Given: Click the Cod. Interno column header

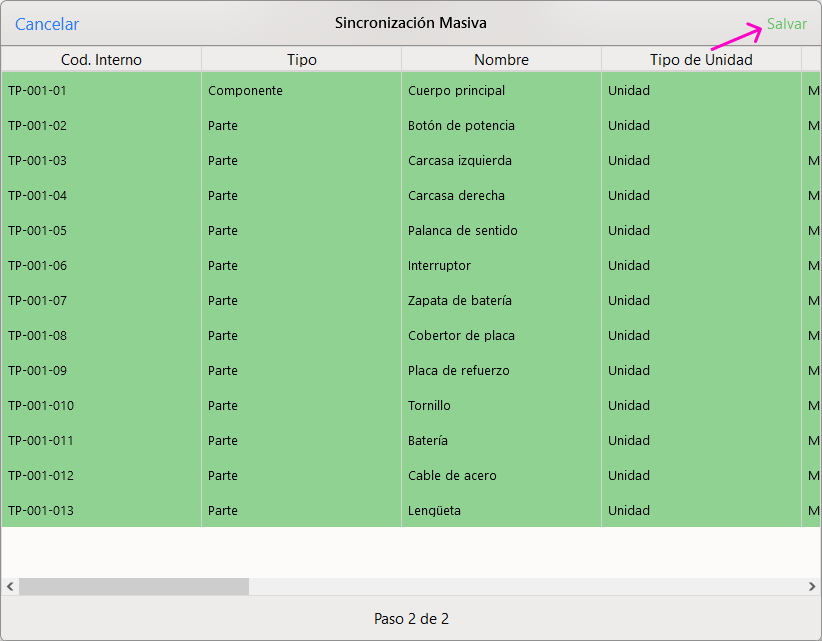Looking at the screenshot, I should [x=101, y=60].
